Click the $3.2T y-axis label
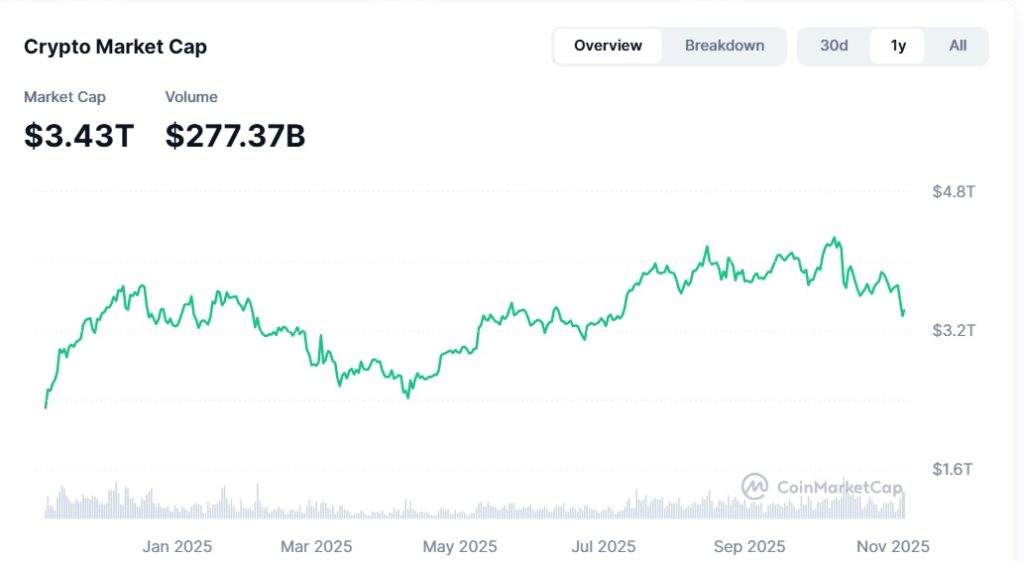The width and height of the screenshot is (1024, 561). click(x=953, y=330)
